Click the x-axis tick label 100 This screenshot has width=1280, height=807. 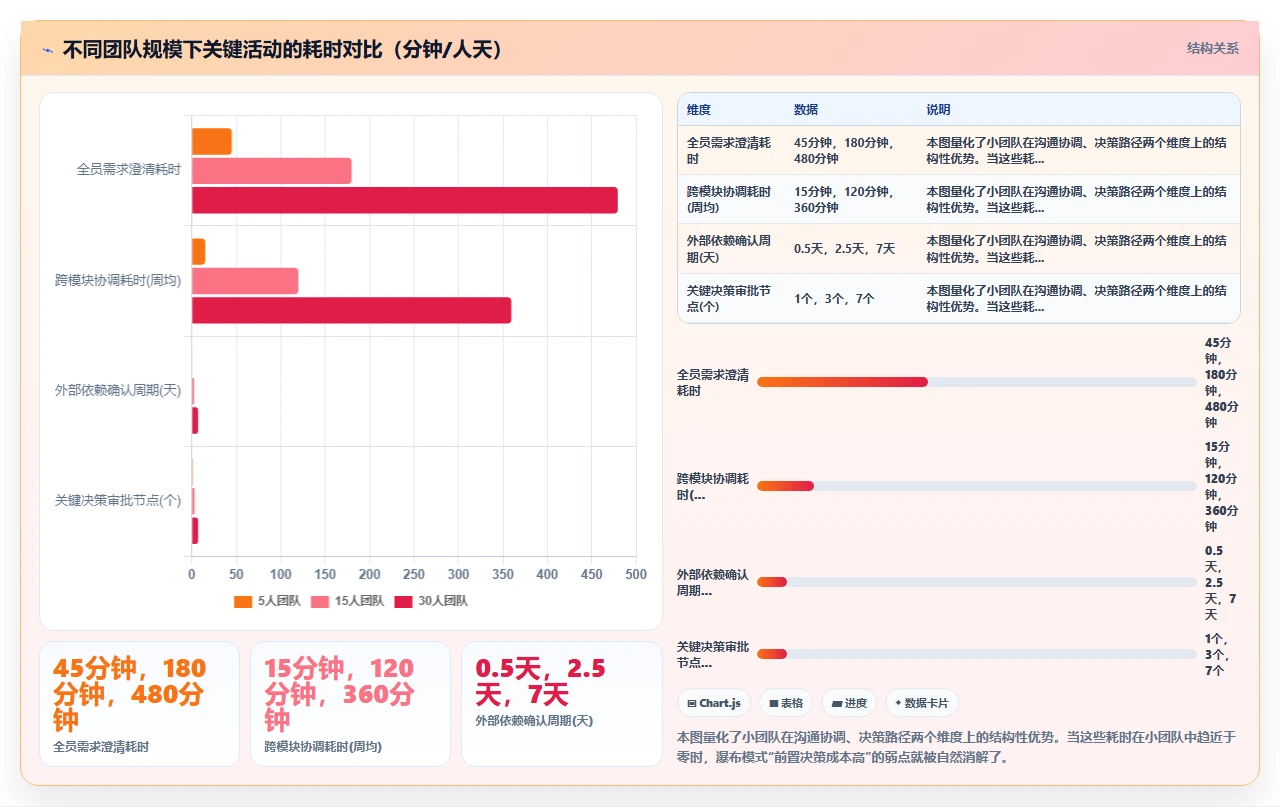click(x=281, y=575)
